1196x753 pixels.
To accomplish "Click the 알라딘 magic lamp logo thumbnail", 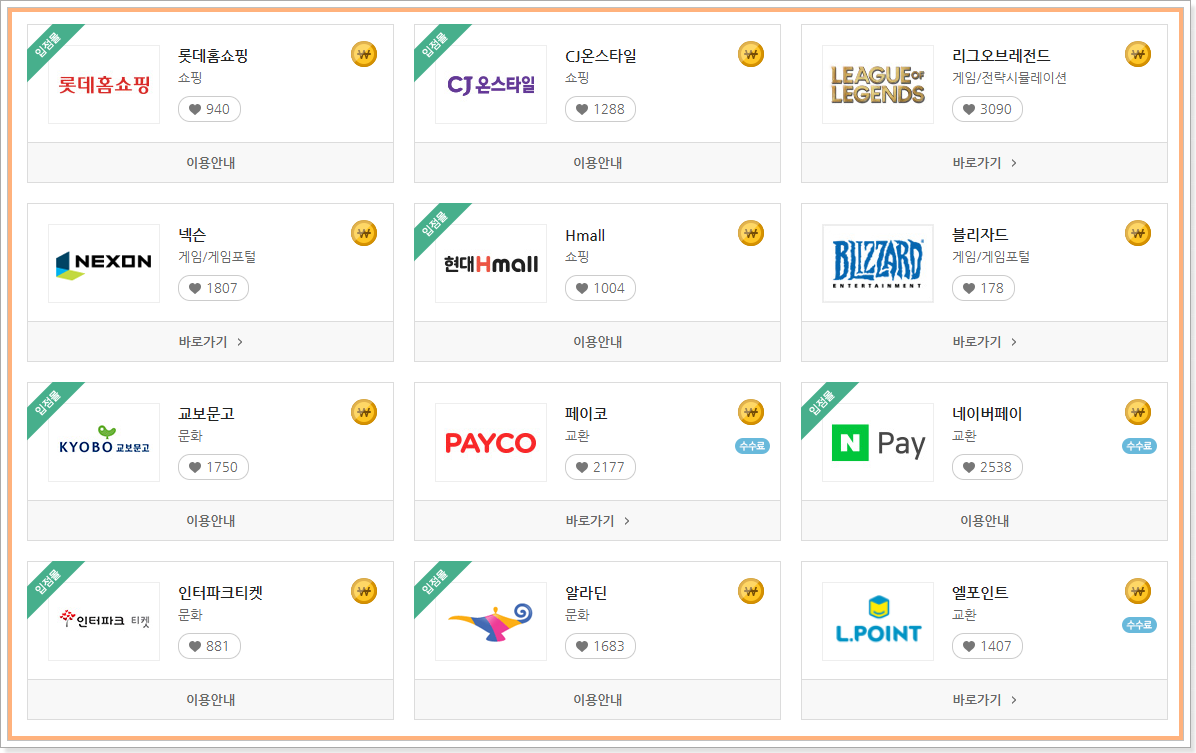I will 491,622.
